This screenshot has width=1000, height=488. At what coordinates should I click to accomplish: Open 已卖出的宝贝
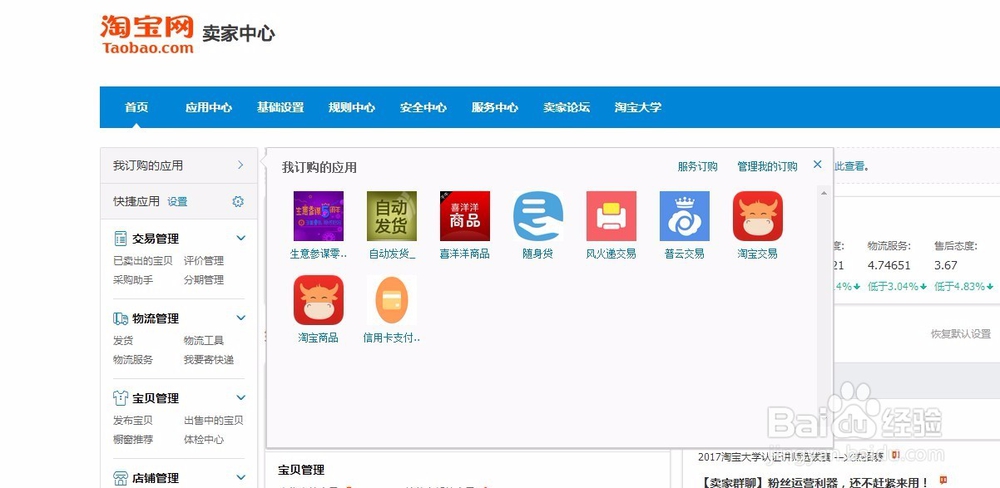click(x=143, y=261)
